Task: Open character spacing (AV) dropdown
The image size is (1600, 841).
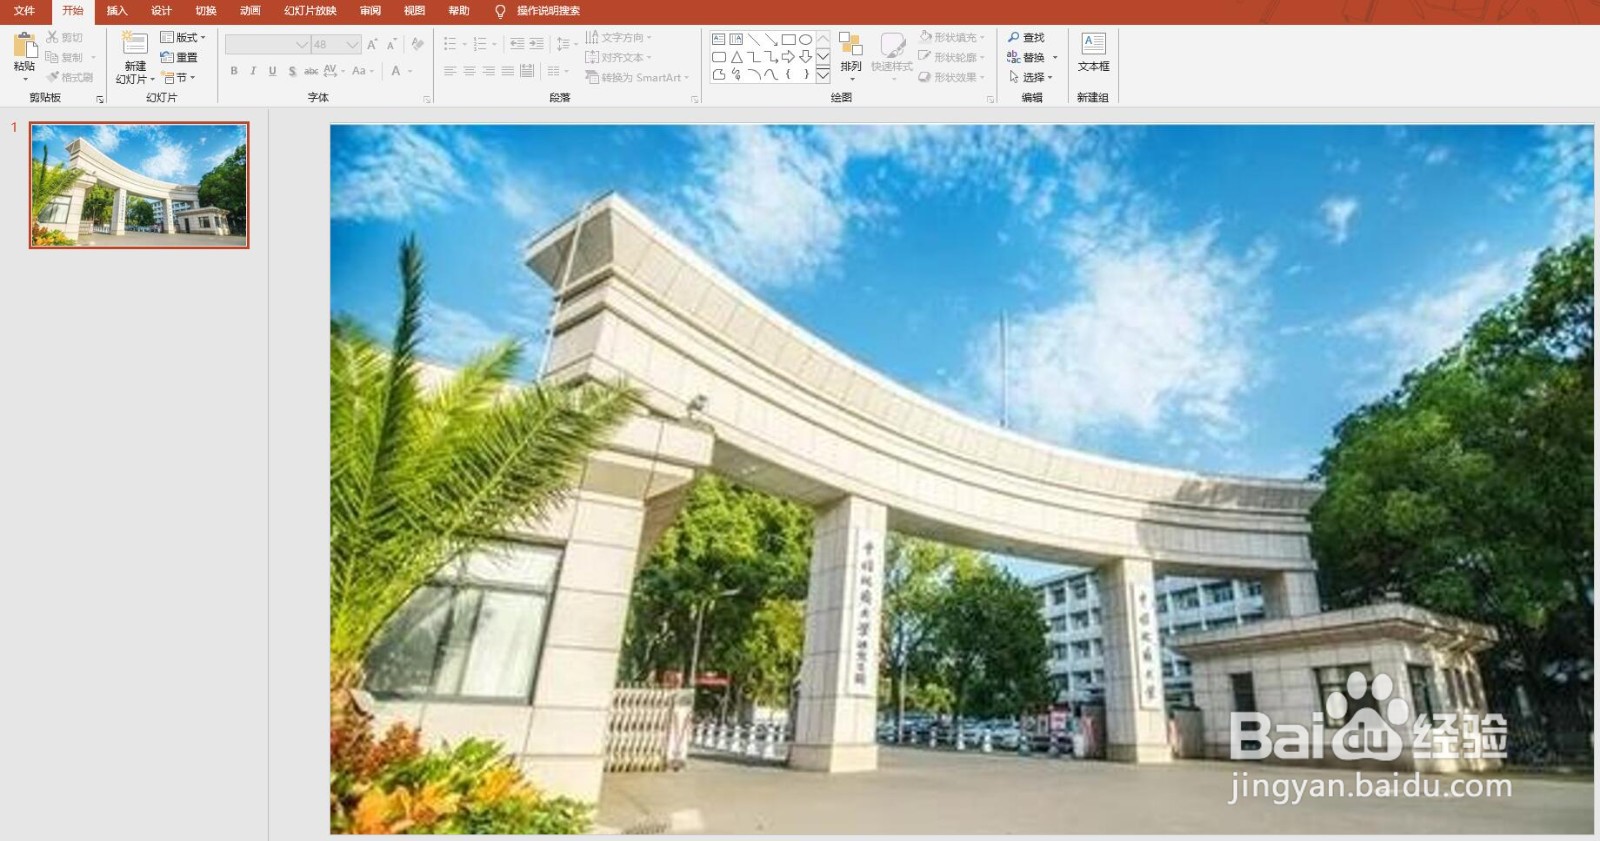Action: click(x=334, y=71)
